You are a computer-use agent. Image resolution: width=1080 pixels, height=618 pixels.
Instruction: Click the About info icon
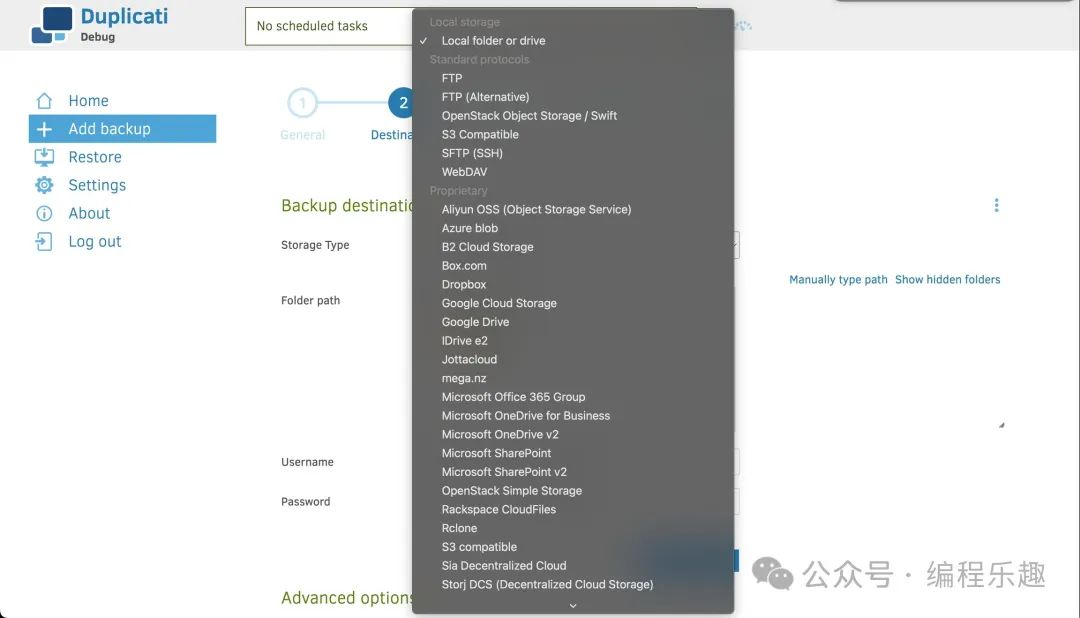tap(44, 213)
